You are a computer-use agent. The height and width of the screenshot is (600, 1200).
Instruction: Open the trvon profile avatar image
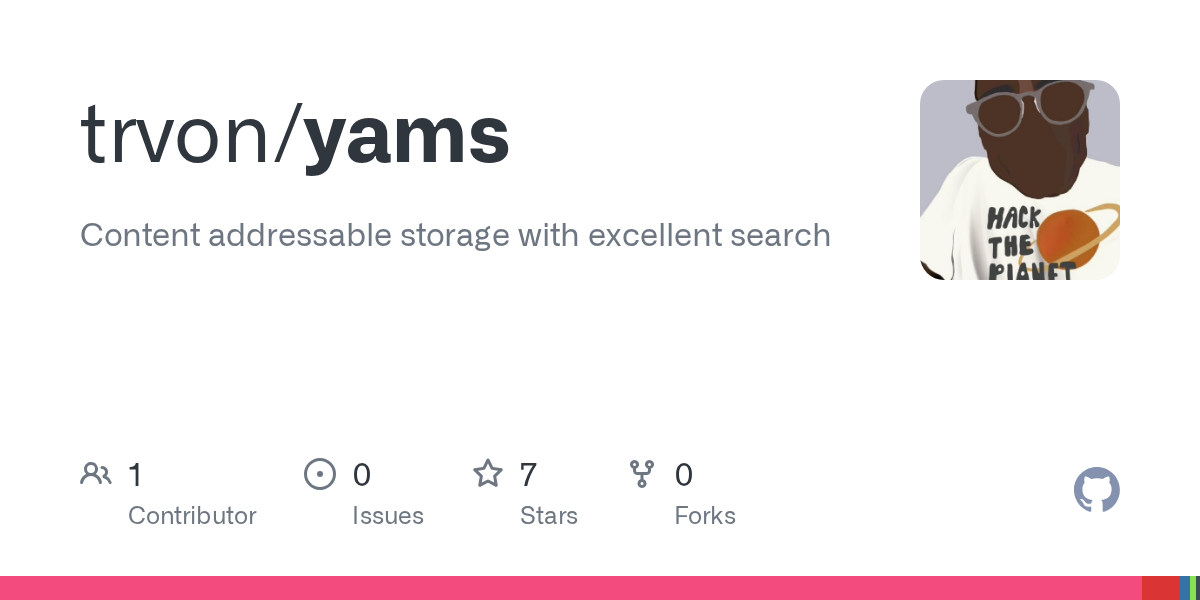click(1020, 180)
